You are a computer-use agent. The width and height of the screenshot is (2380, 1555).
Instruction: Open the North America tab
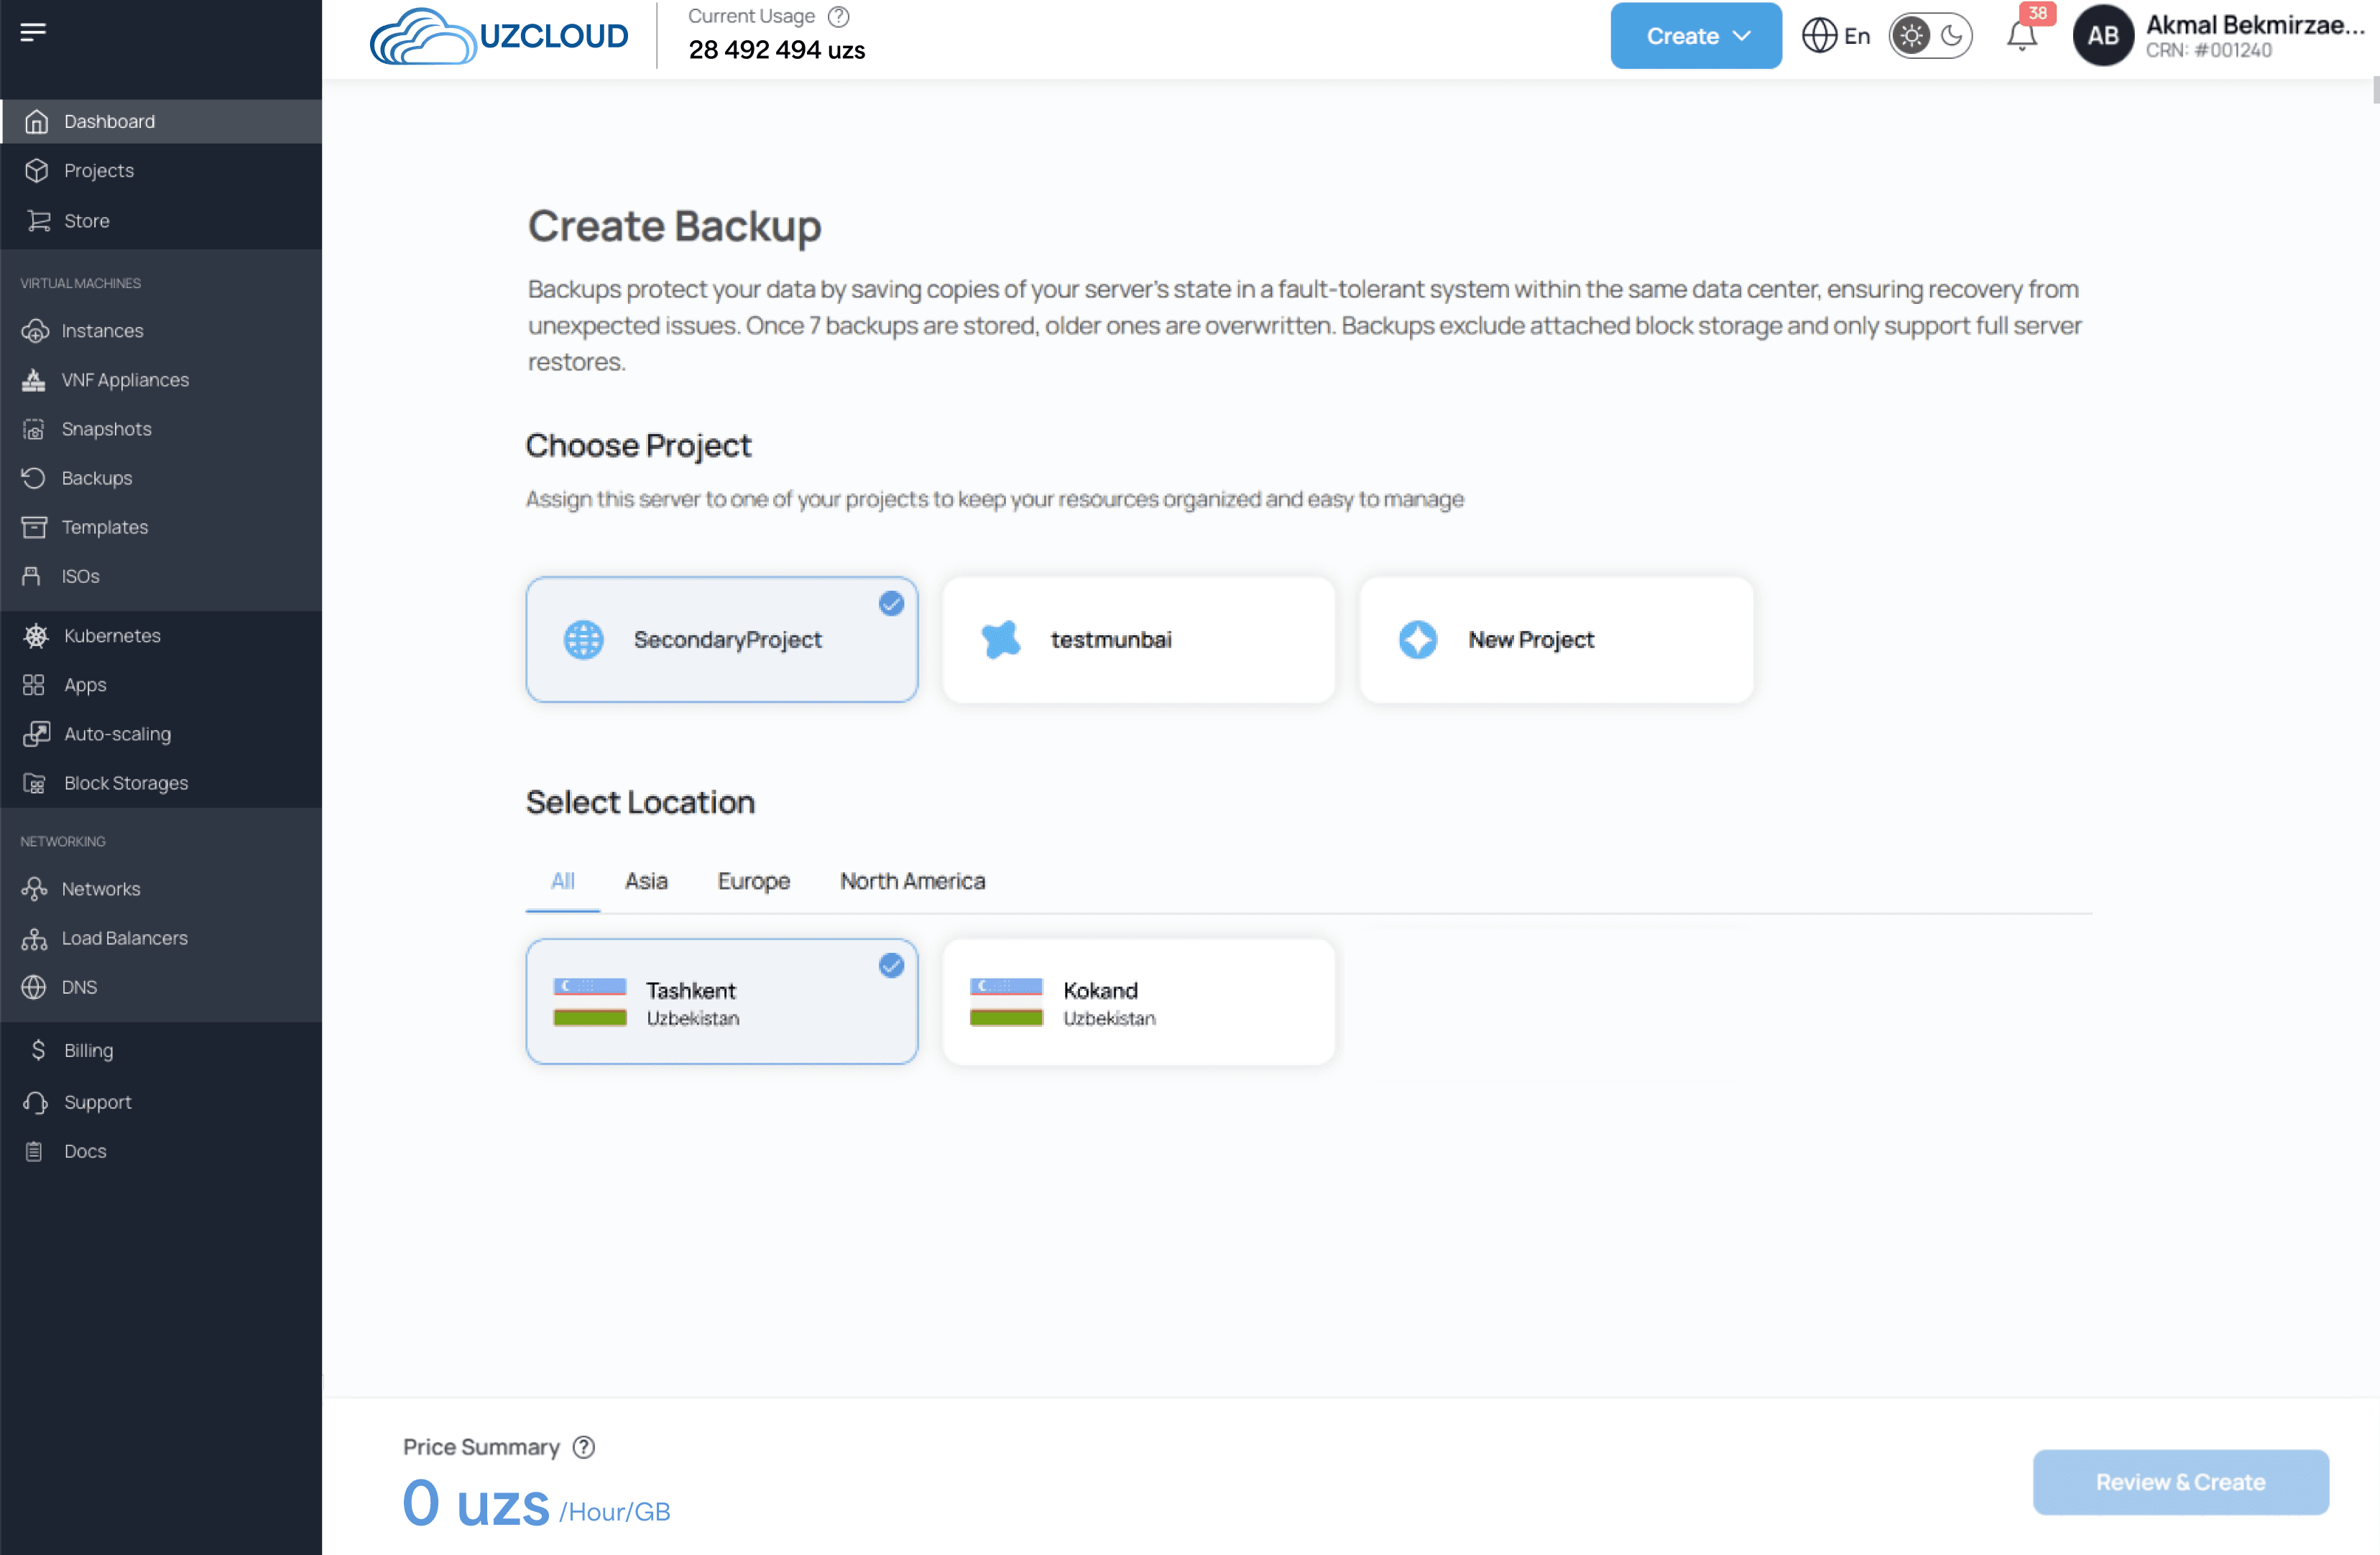click(x=911, y=881)
